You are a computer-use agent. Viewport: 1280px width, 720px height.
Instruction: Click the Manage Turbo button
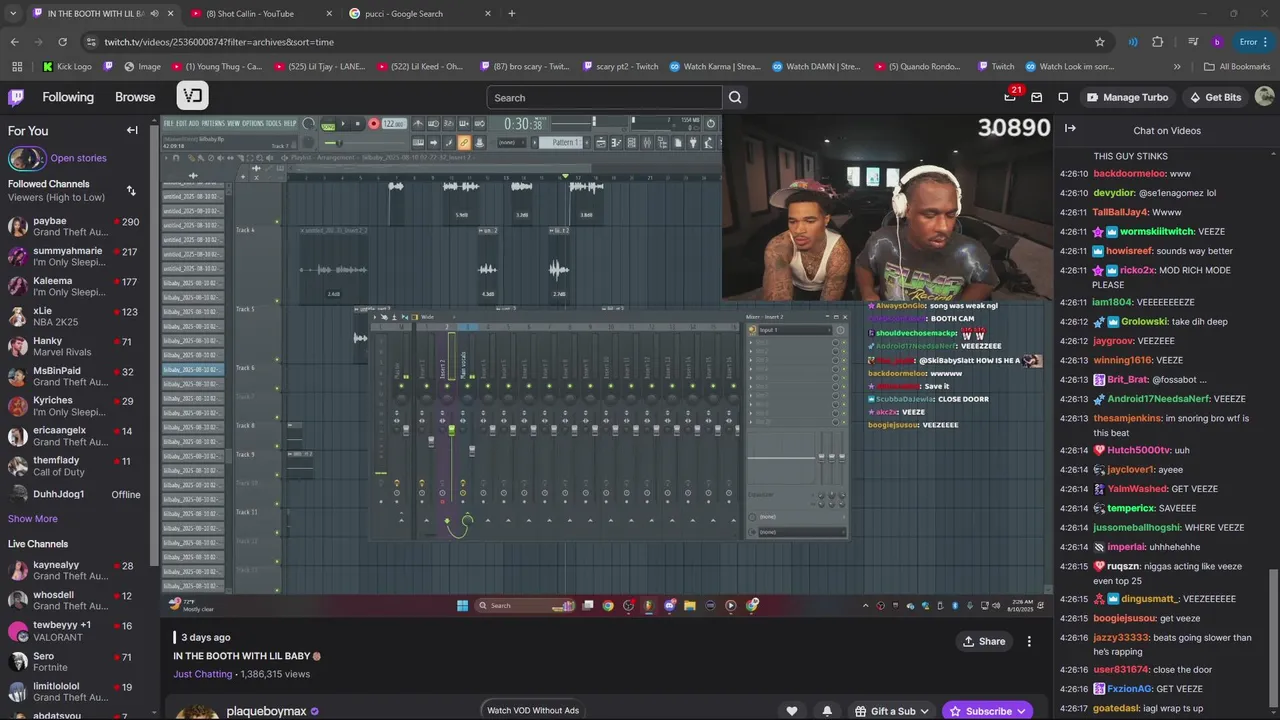coord(1127,97)
